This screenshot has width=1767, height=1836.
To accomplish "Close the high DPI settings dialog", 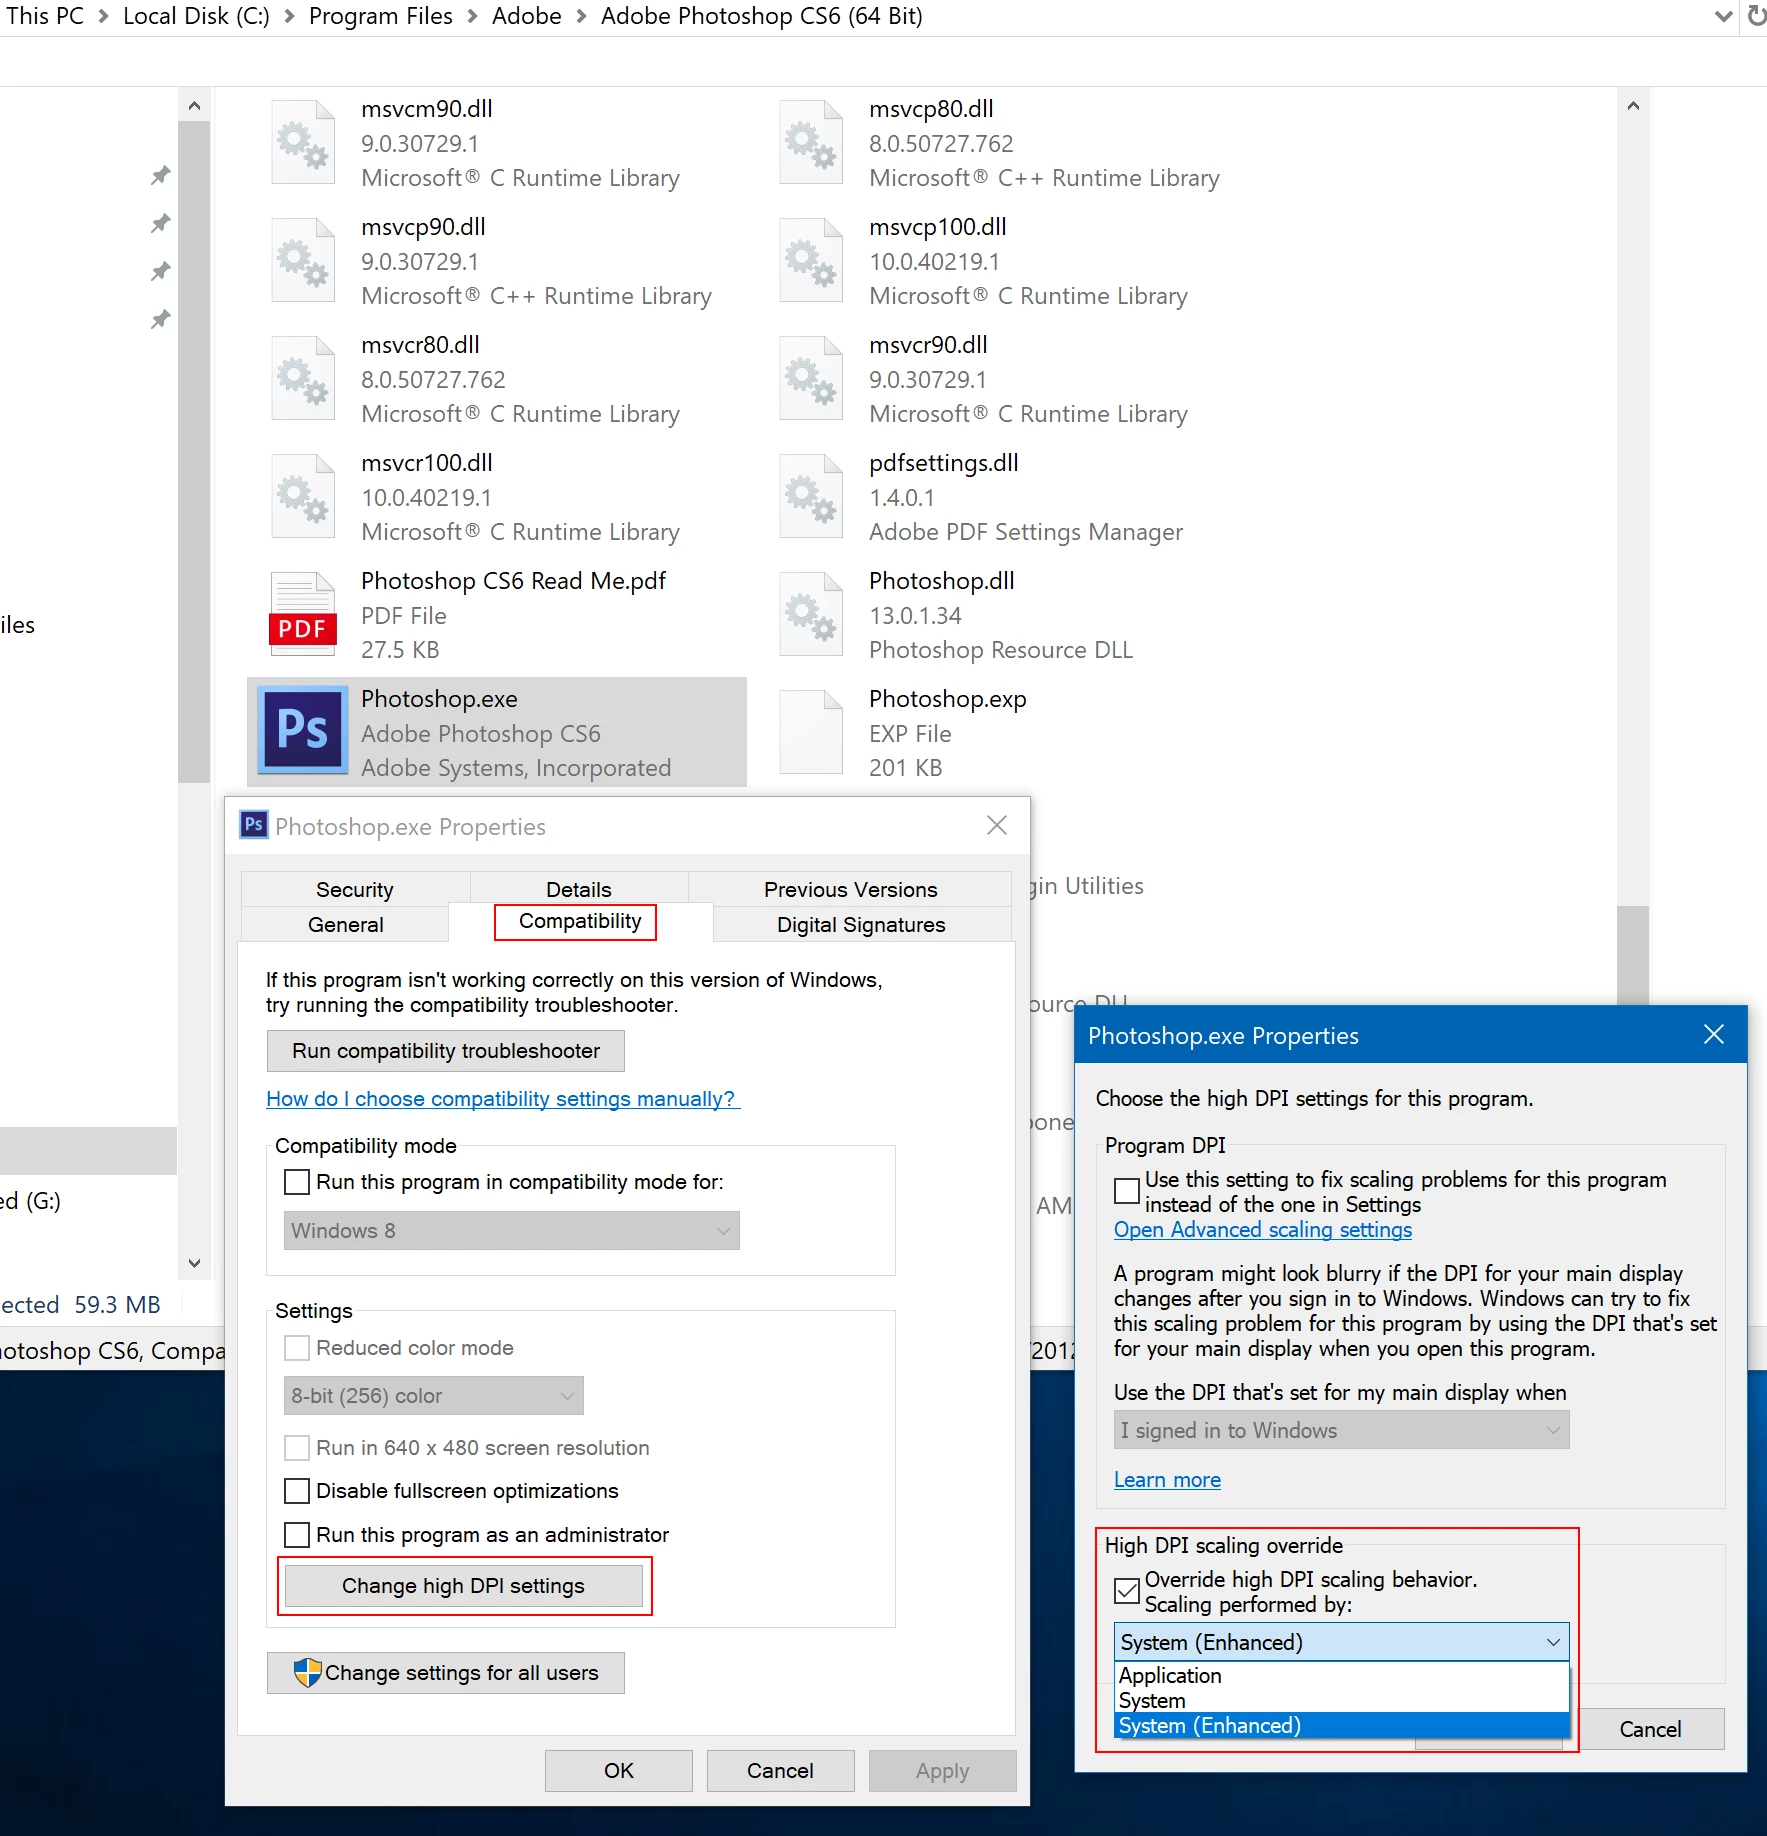I will [1714, 1034].
